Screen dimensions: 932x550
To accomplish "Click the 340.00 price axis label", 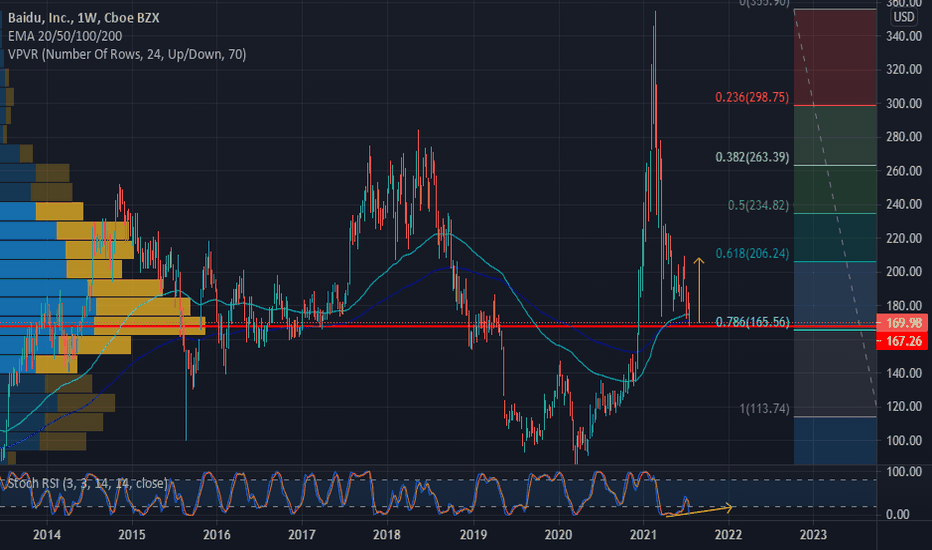I will click(903, 36).
